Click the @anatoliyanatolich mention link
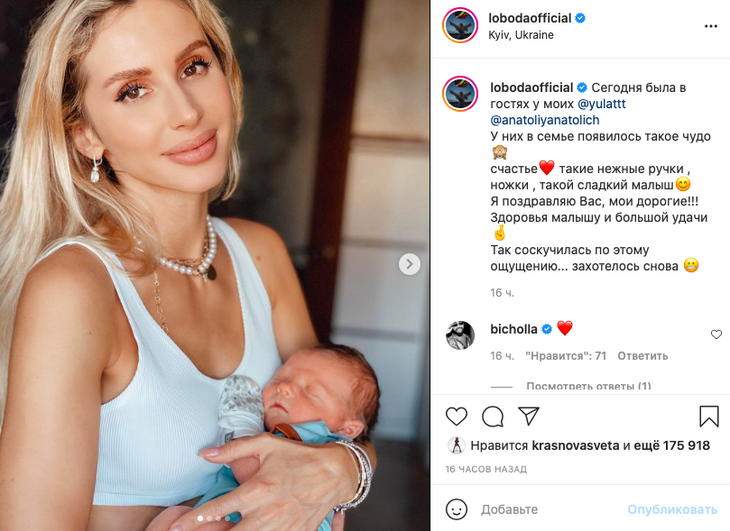The image size is (730, 531). 545,120
